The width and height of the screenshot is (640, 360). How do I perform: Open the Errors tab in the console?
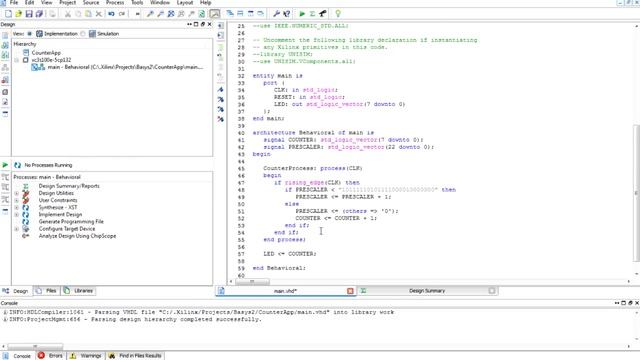click(51, 356)
